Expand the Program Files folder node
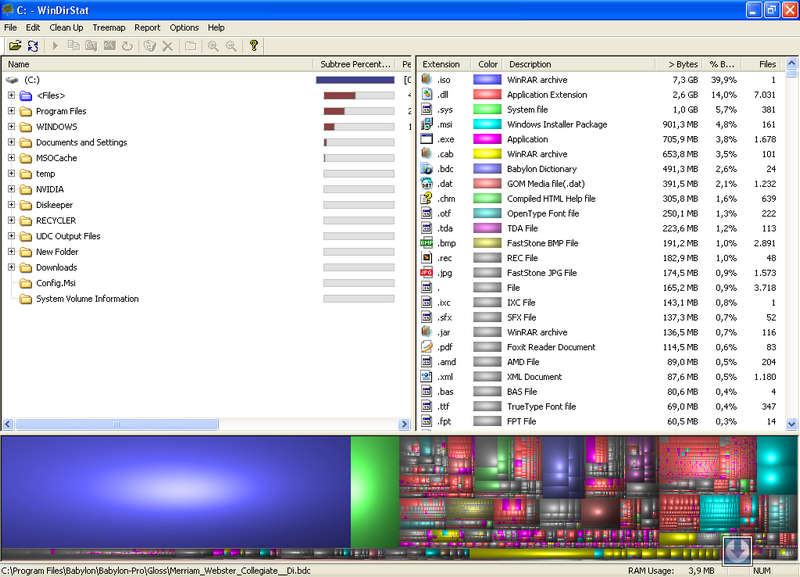800x577 pixels. point(11,111)
